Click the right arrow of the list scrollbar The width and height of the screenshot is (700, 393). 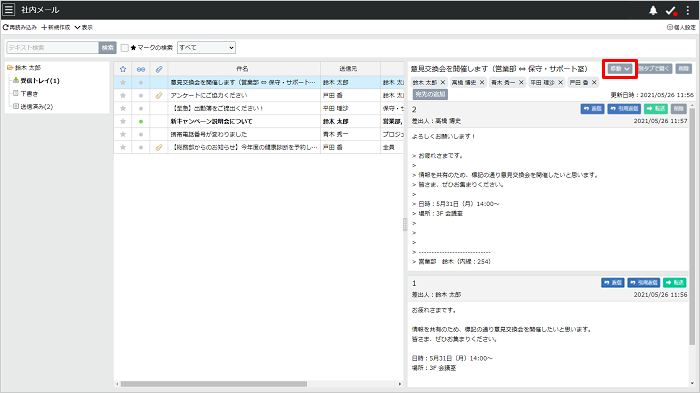400,384
